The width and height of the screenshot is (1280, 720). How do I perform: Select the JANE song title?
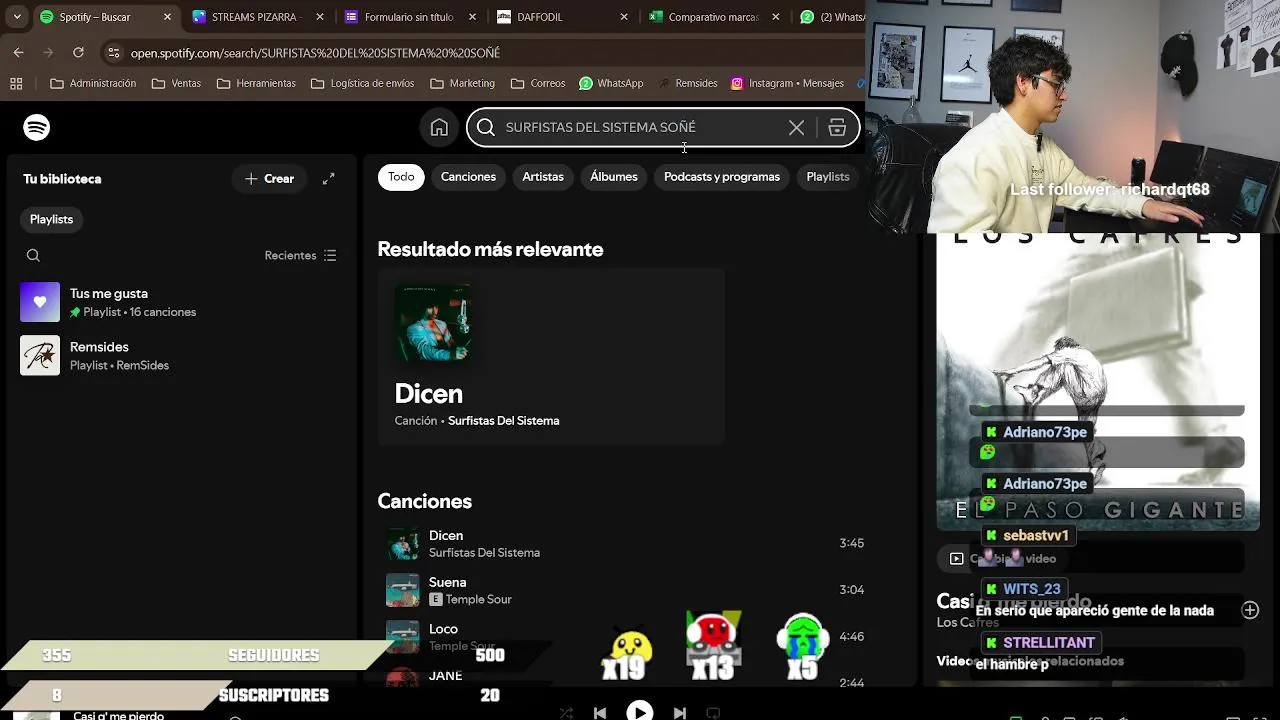pos(445,676)
